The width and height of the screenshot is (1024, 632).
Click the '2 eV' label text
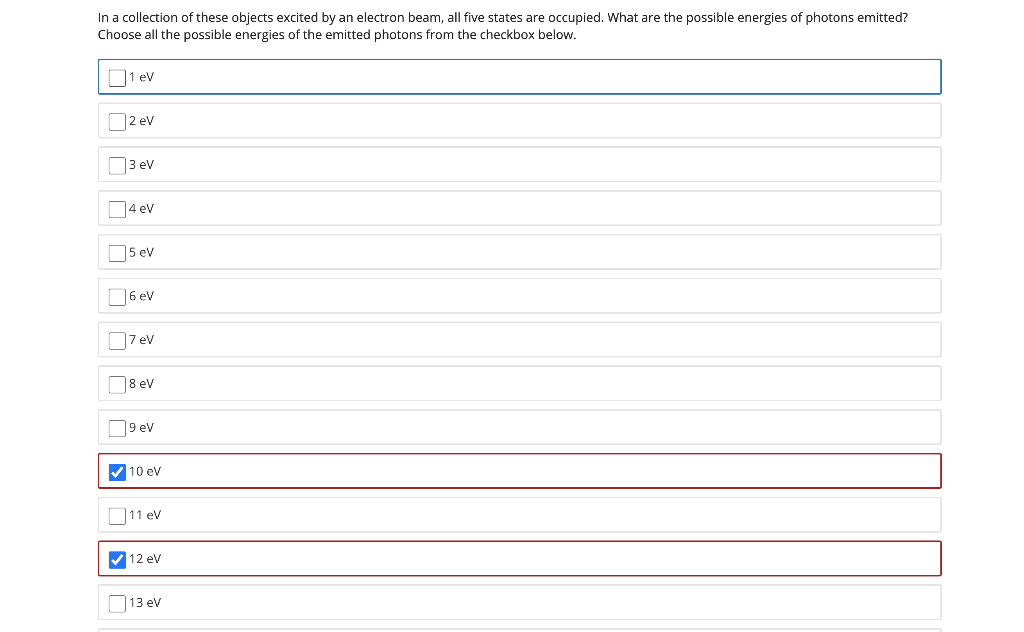pyautogui.click(x=141, y=121)
